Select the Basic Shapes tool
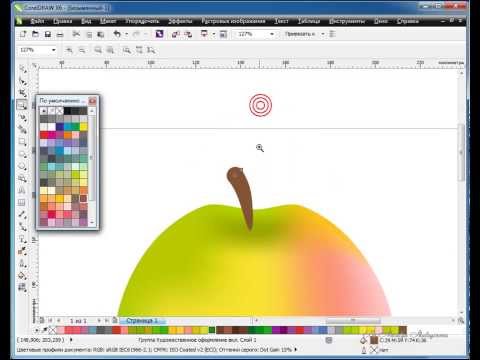Viewport: 480px width, 360px height. coord(22,178)
